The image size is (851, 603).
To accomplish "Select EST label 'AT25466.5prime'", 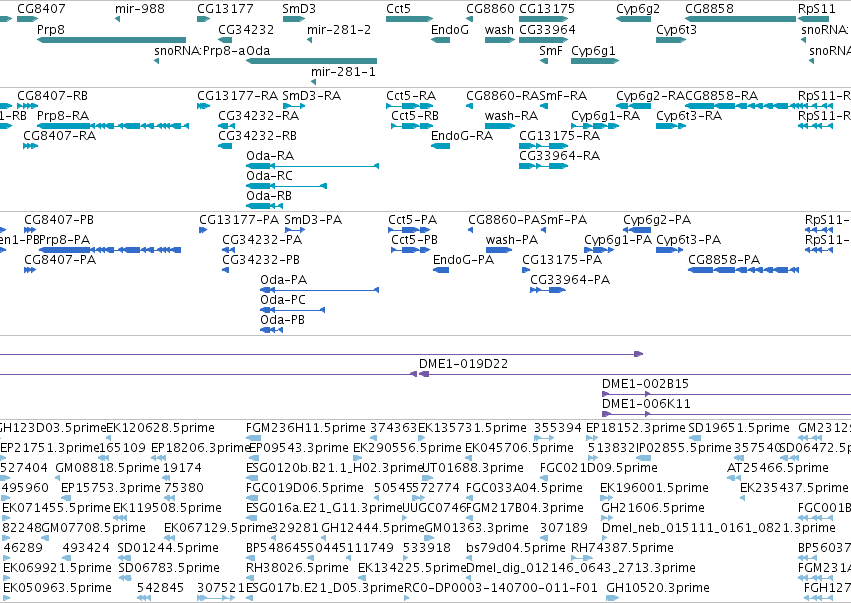I will point(778,468).
